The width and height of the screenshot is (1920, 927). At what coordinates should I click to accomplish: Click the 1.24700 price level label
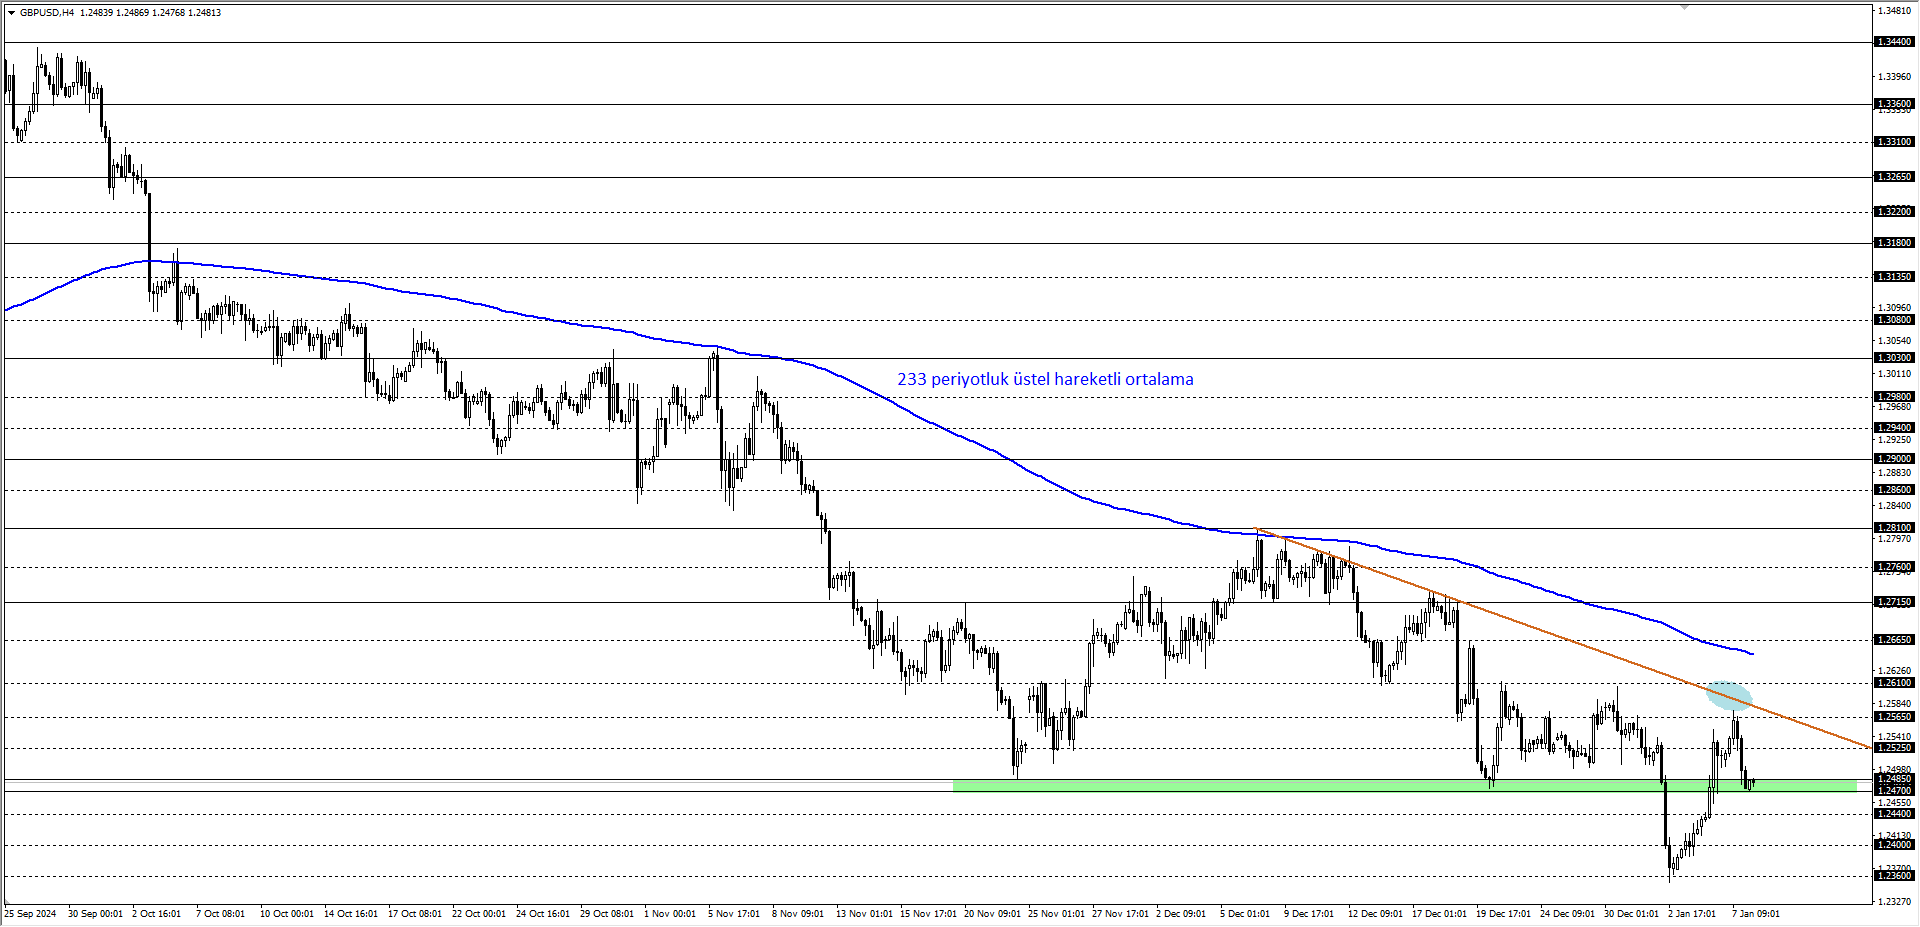(1894, 791)
